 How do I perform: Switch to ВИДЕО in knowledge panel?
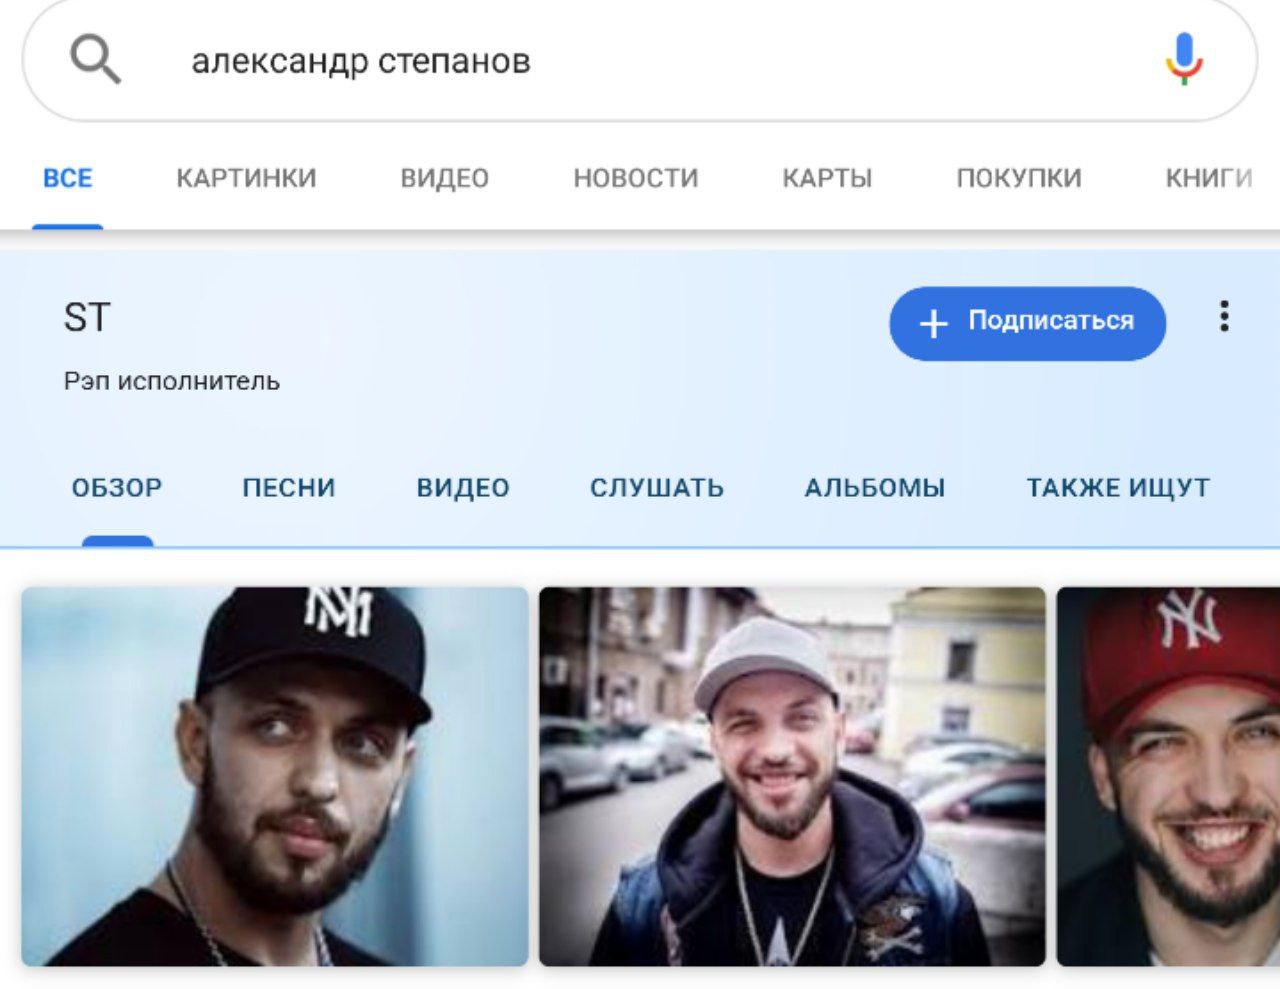pos(463,488)
